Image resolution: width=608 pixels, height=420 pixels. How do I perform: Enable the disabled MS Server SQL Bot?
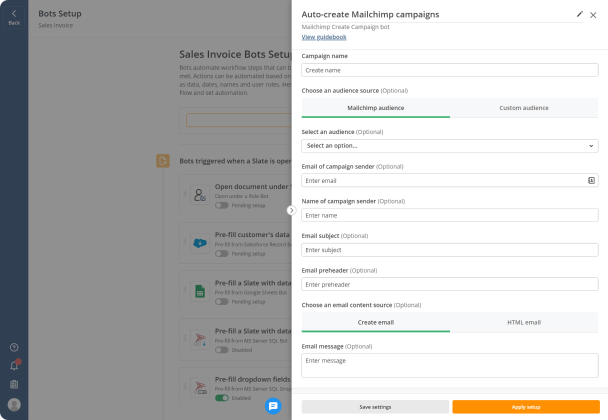pyautogui.click(x=222, y=350)
